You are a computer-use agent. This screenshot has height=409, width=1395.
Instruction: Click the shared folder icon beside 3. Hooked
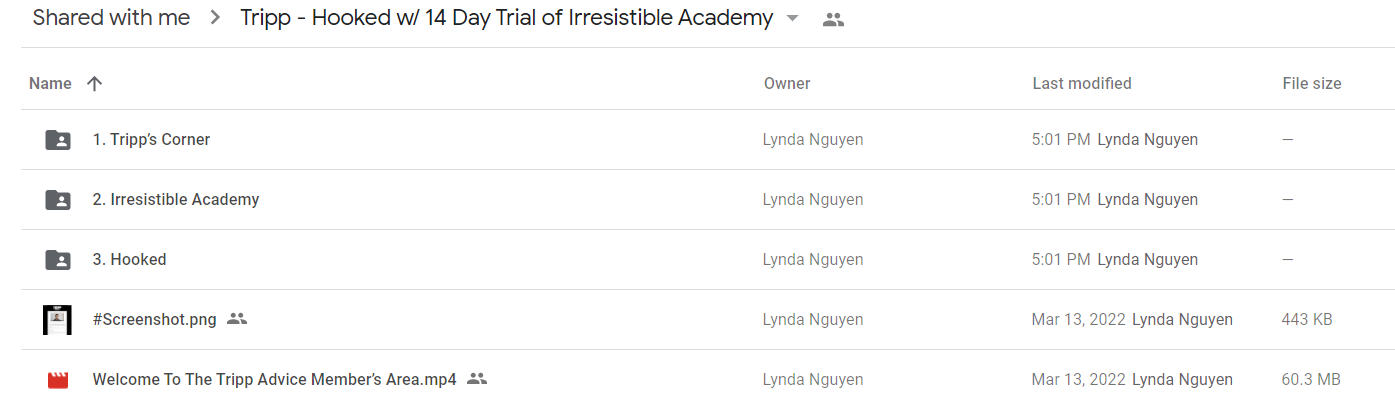tap(58, 260)
